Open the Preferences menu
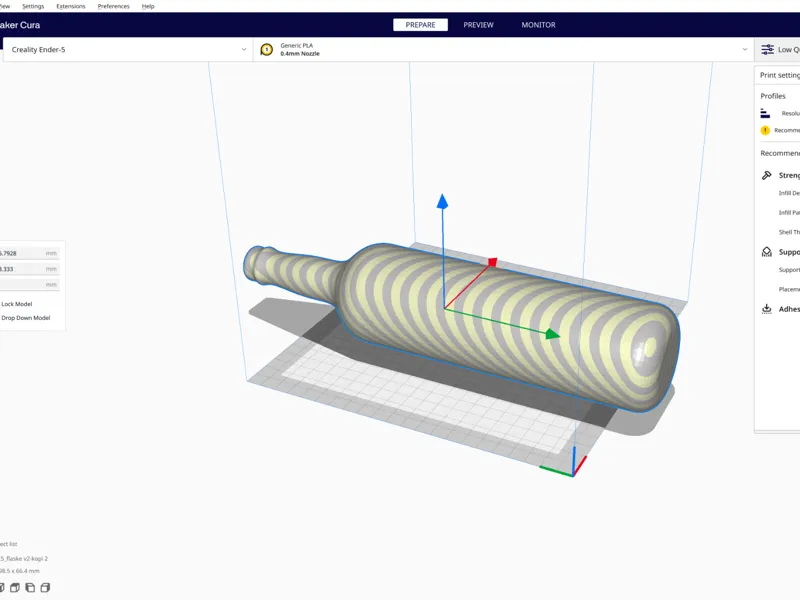This screenshot has height=600, width=800. 114,6
